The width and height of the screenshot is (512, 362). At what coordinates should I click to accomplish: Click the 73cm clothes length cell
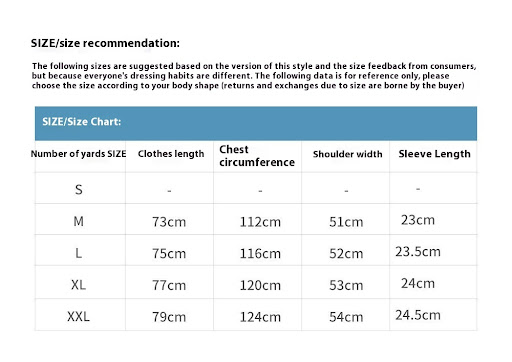click(169, 222)
